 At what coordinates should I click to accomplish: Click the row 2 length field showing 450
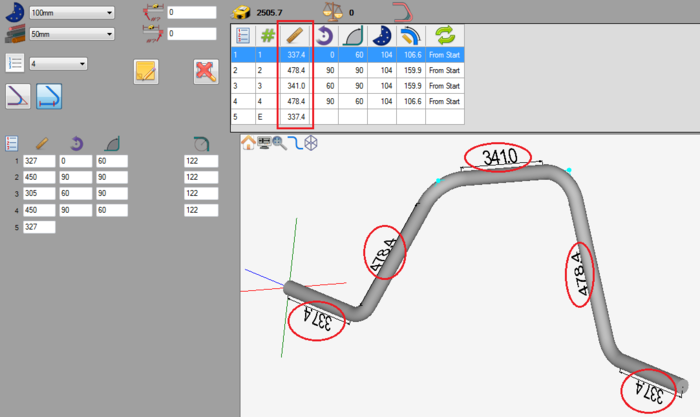click(39, 177)
